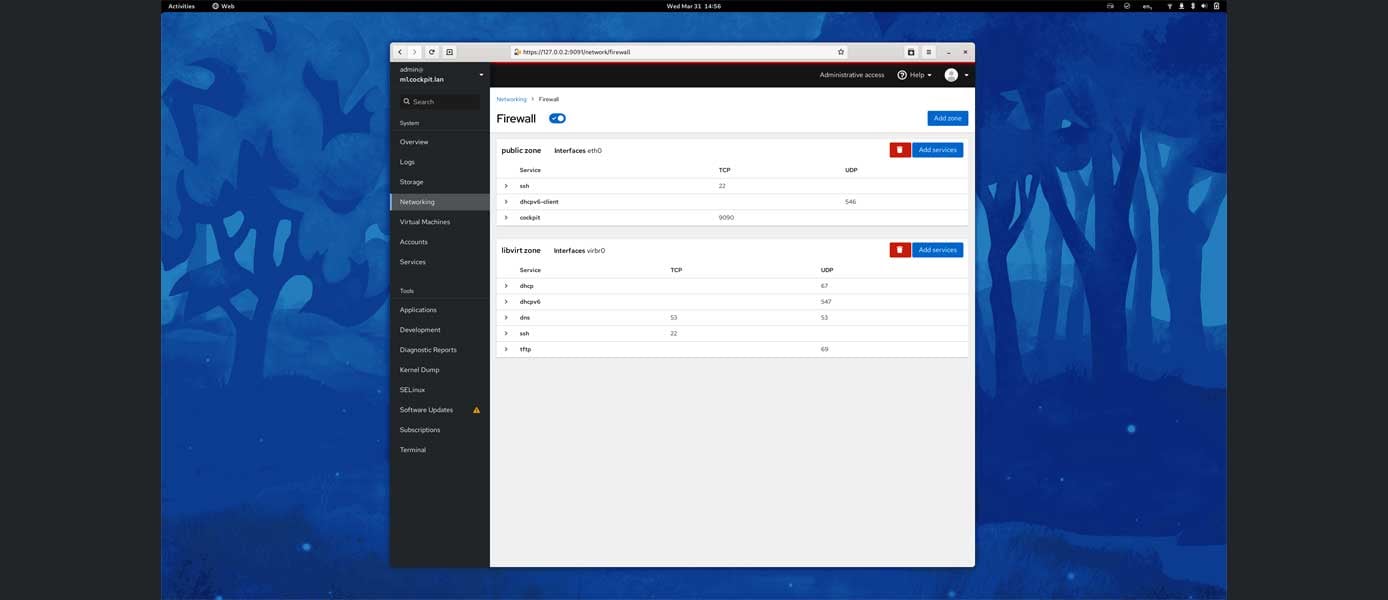The image size is (1388, 600).
Task: Expand the tftp service in libvirt zone
Action: click(x=507, y=349)
